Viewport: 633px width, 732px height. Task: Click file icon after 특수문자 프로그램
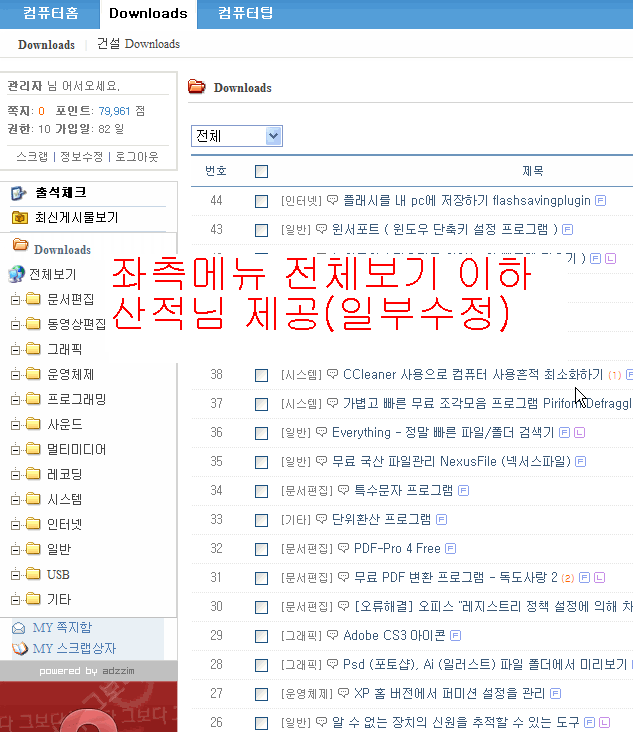point(464,491)
